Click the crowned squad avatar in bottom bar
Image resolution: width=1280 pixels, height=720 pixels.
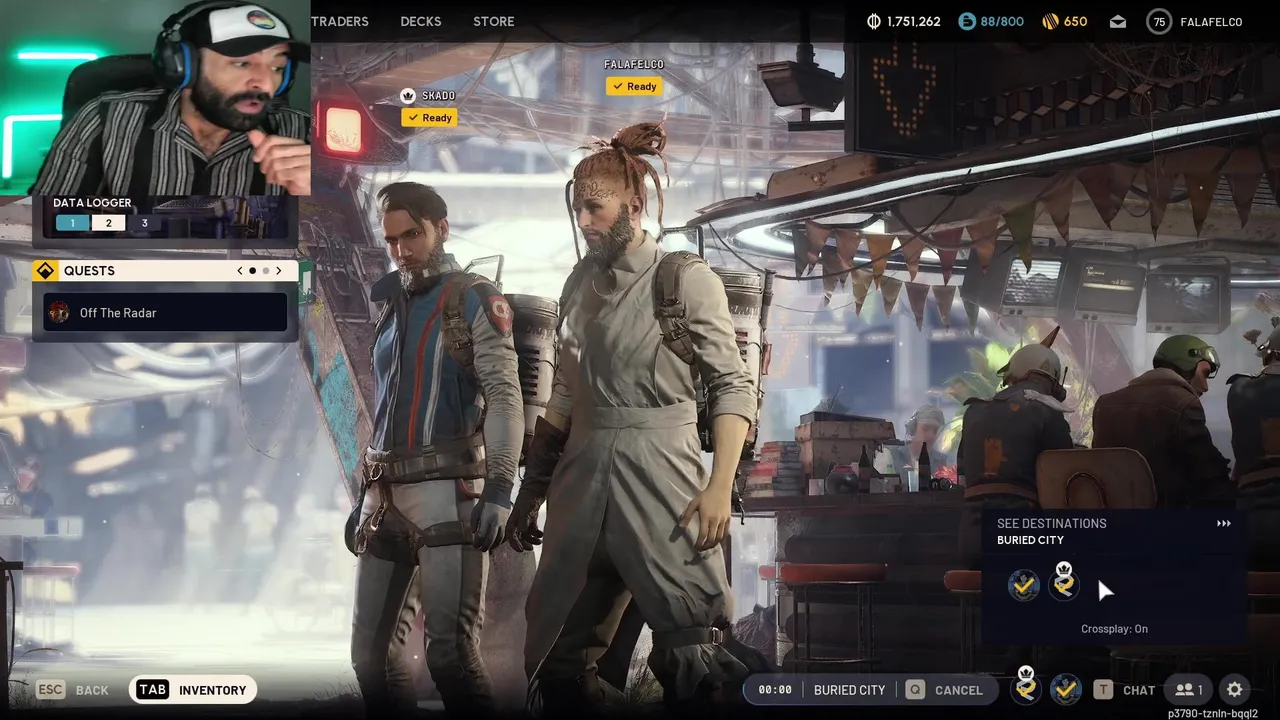(x=1025, y=687)
